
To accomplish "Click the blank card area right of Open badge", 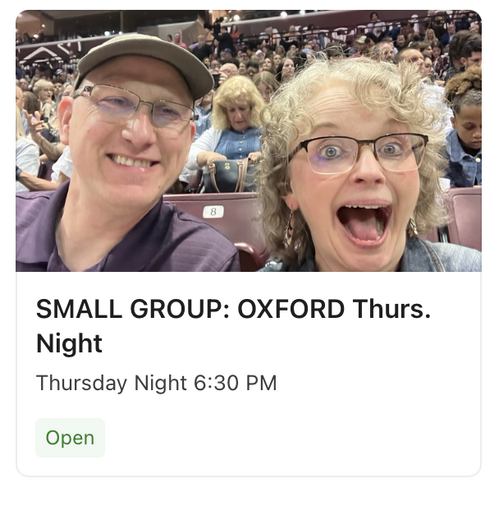I will tap(290, 438).
